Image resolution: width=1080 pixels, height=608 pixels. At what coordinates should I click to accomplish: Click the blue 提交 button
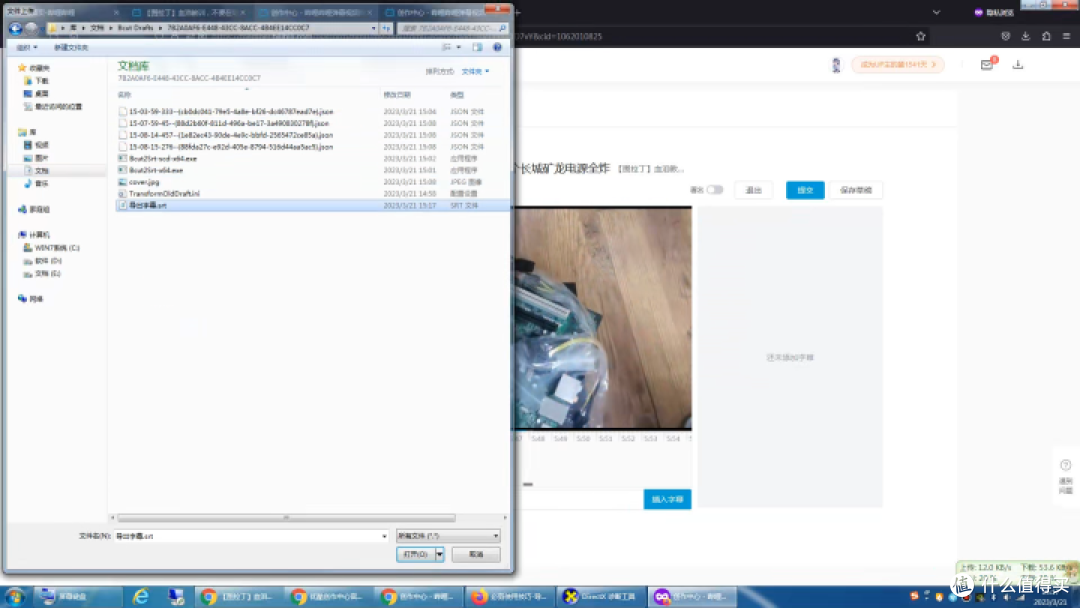(x=805, y=190)
